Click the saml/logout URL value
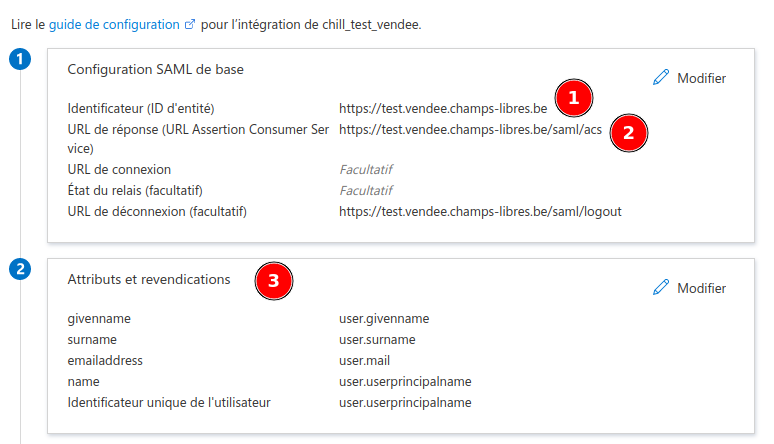Viewport: 774px width, 444px height. click(x=480, y=211)
